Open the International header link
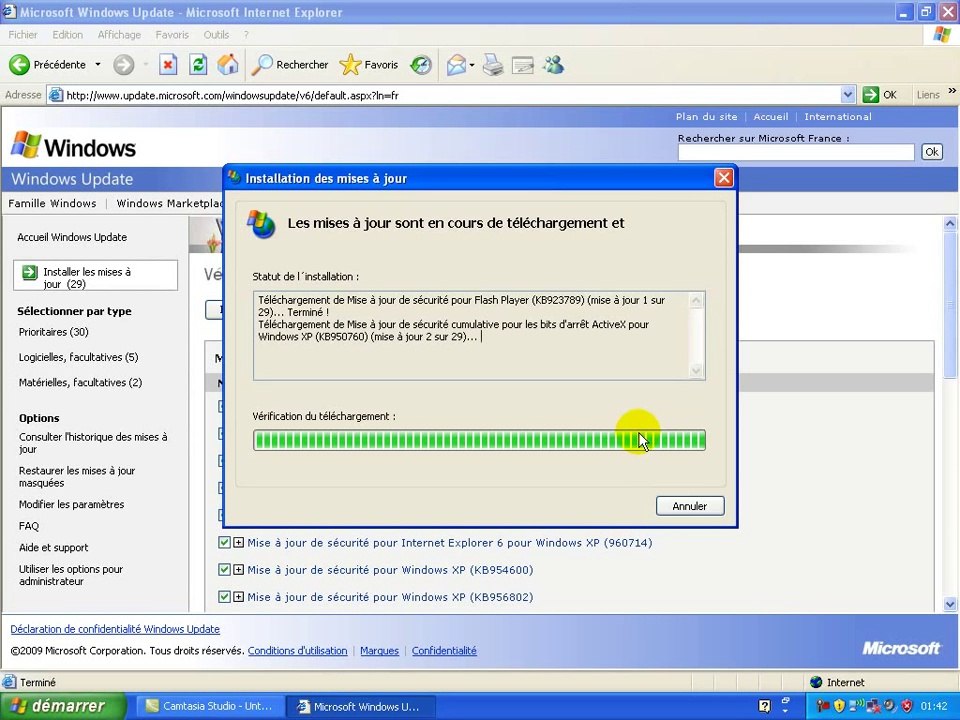960x720 pixels. pos(838,116)
